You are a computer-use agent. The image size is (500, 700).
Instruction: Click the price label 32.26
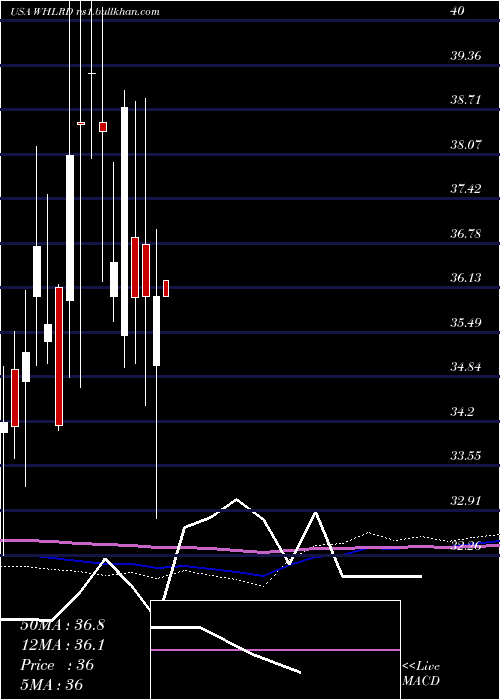(x=466, y=545)
